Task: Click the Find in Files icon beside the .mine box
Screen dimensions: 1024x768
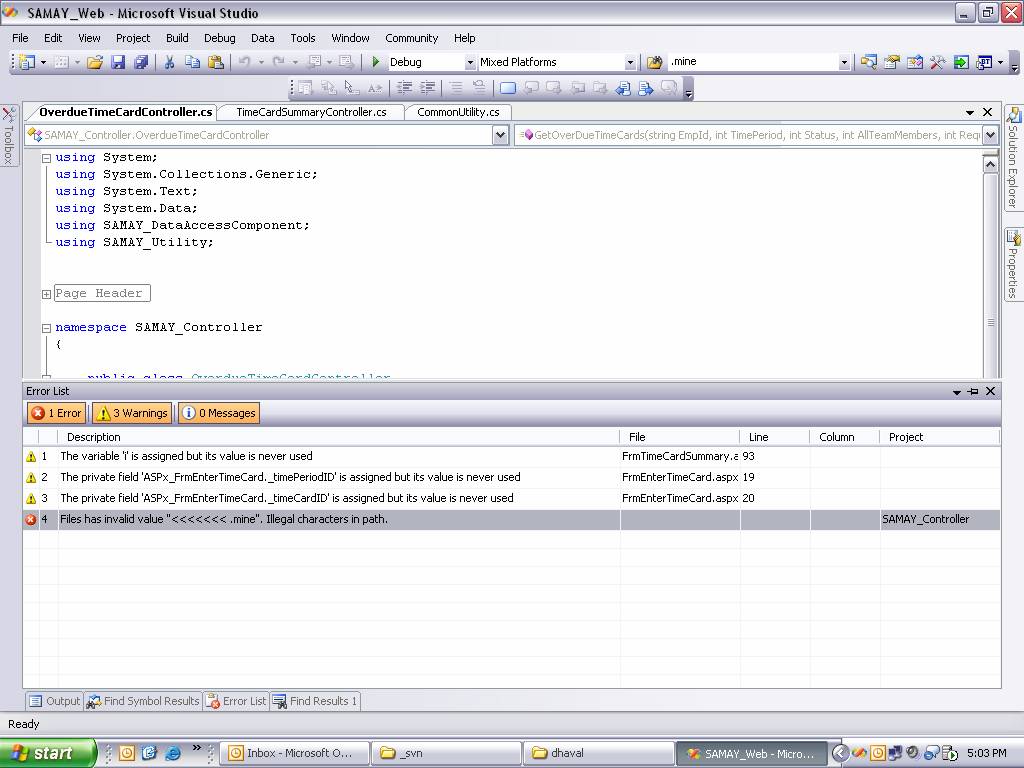Action: click(x=654, y=62)
